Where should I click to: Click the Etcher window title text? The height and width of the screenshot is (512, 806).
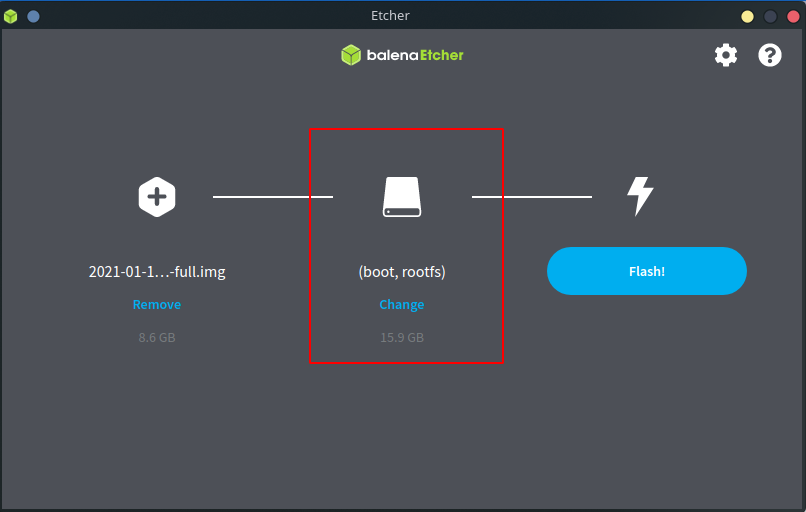point(390,16)
